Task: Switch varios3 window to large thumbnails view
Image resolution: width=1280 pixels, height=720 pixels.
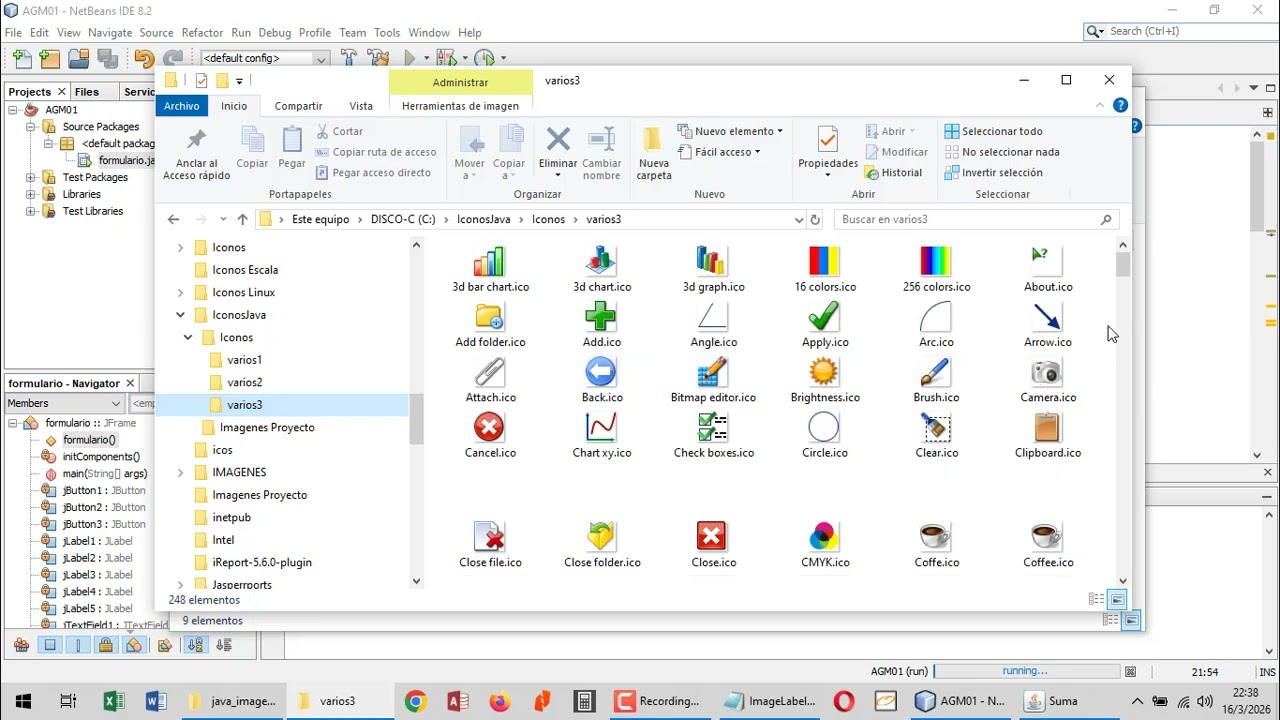Action: click(x=1117, y=599)
